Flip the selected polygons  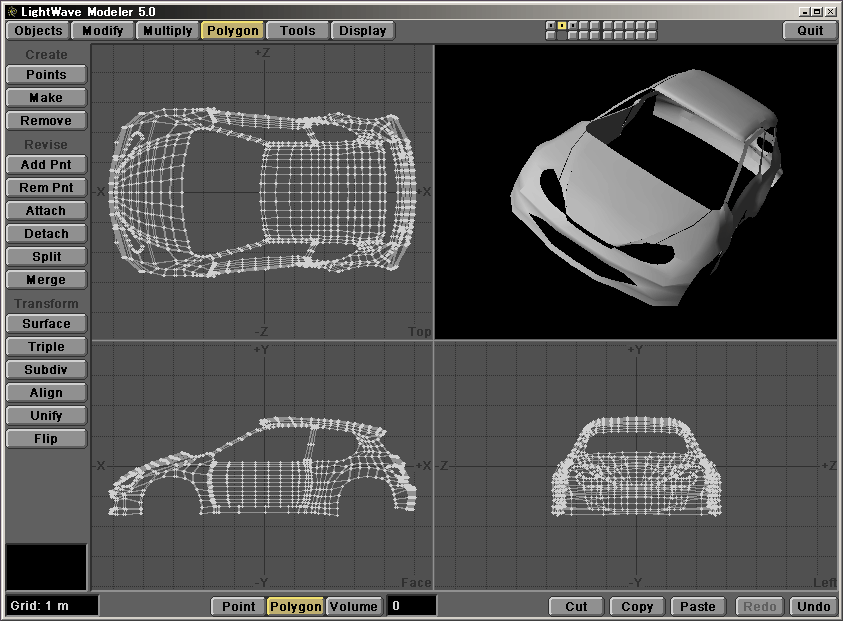tap(46, 439)
